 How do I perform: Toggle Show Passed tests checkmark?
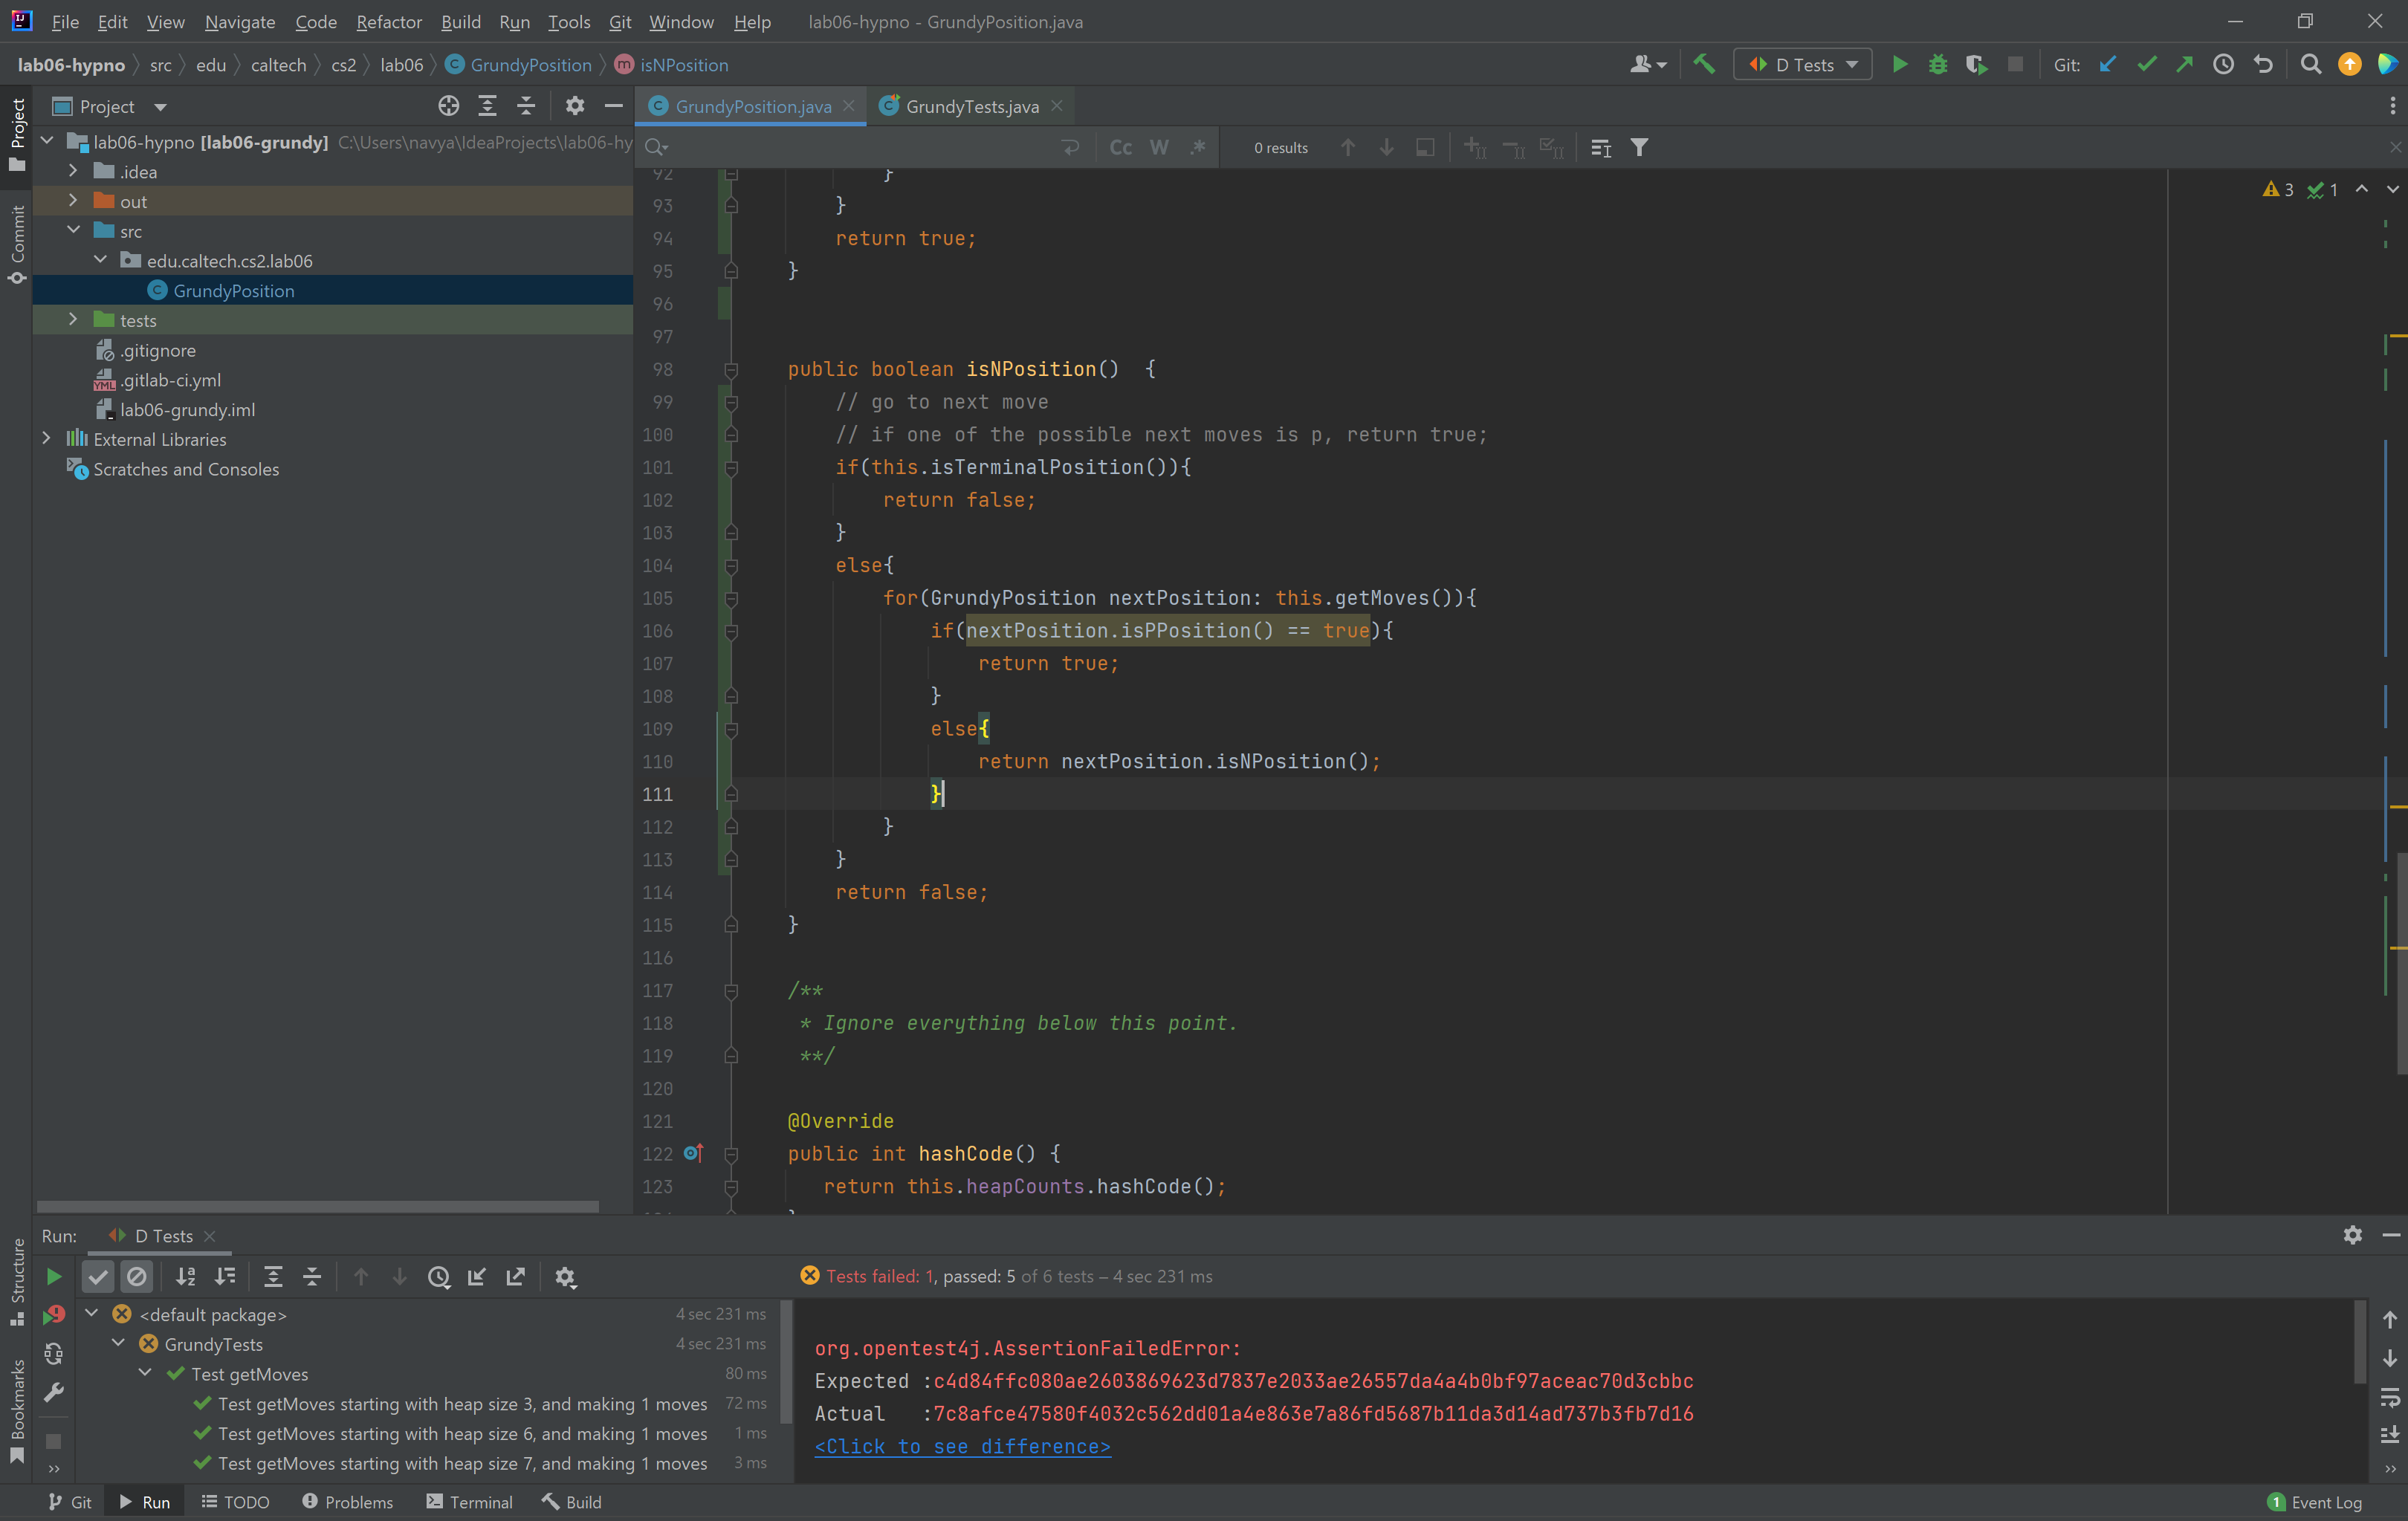(98, 1277)
